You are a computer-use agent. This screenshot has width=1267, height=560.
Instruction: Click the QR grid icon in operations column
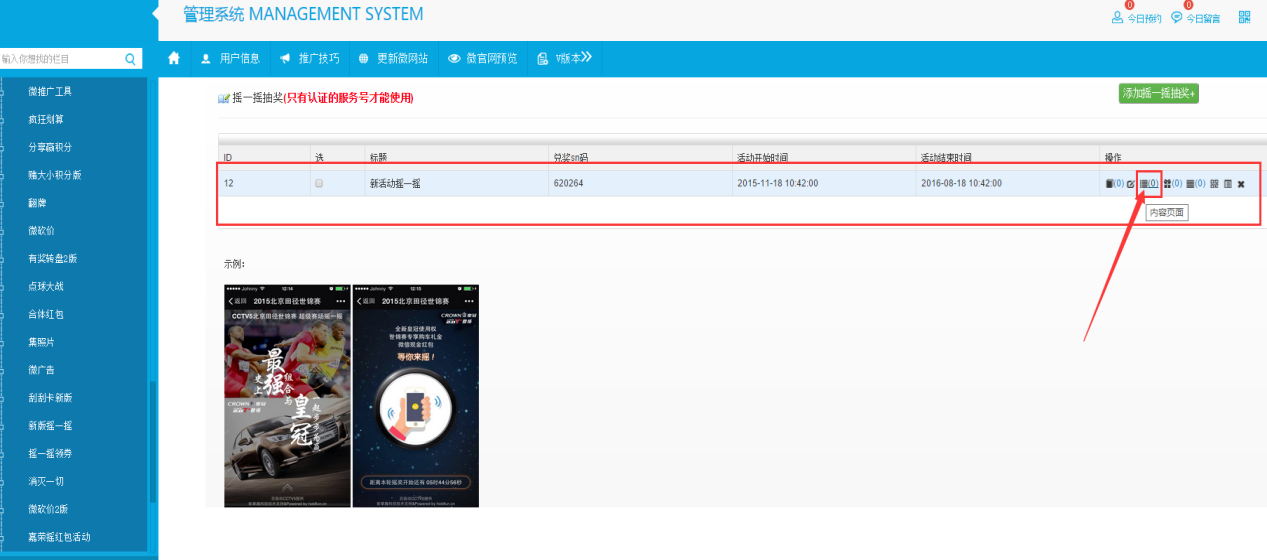tap(1214, 184)
